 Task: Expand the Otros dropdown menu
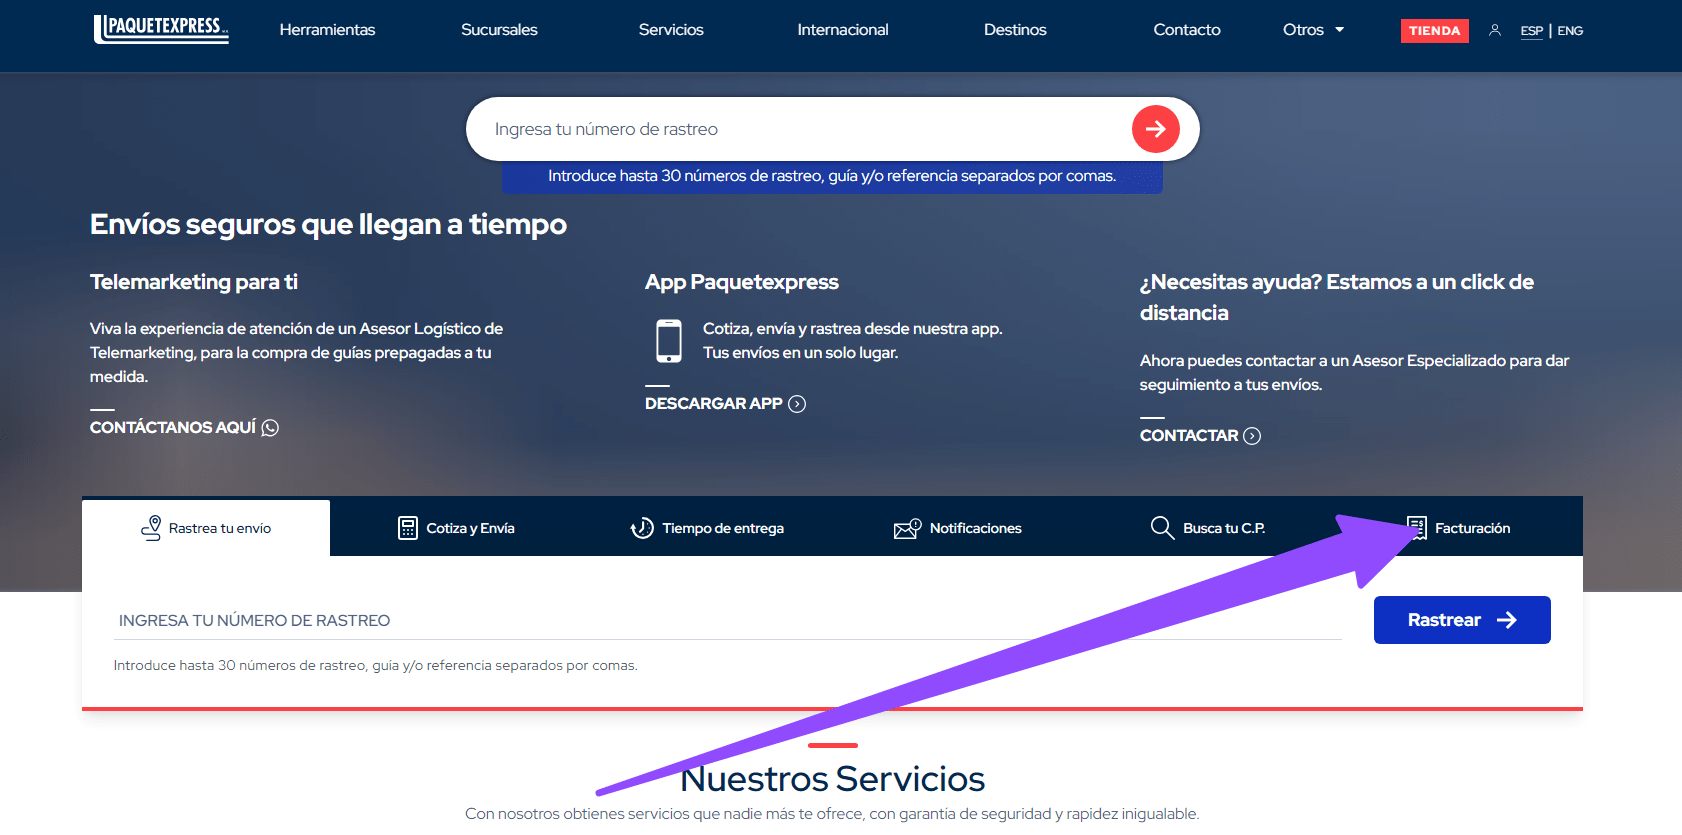coord(1313,30)
